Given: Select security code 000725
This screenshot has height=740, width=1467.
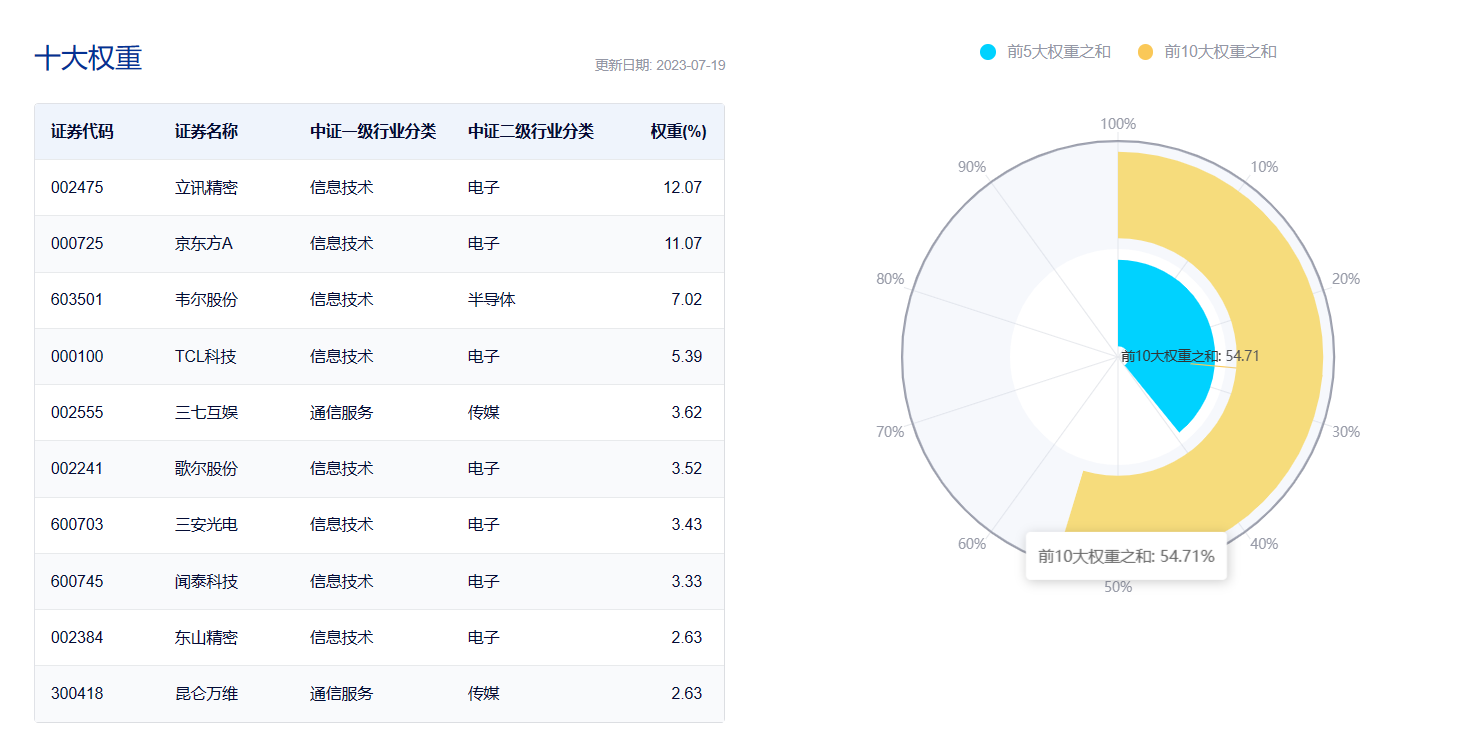Looking at the screenshot, I should [x=77, y=244].
